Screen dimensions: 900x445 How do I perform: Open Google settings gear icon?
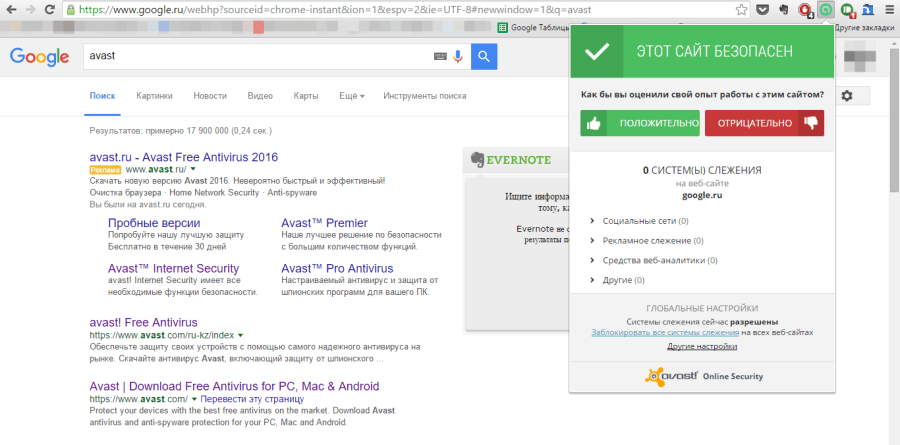coord(847,96)
